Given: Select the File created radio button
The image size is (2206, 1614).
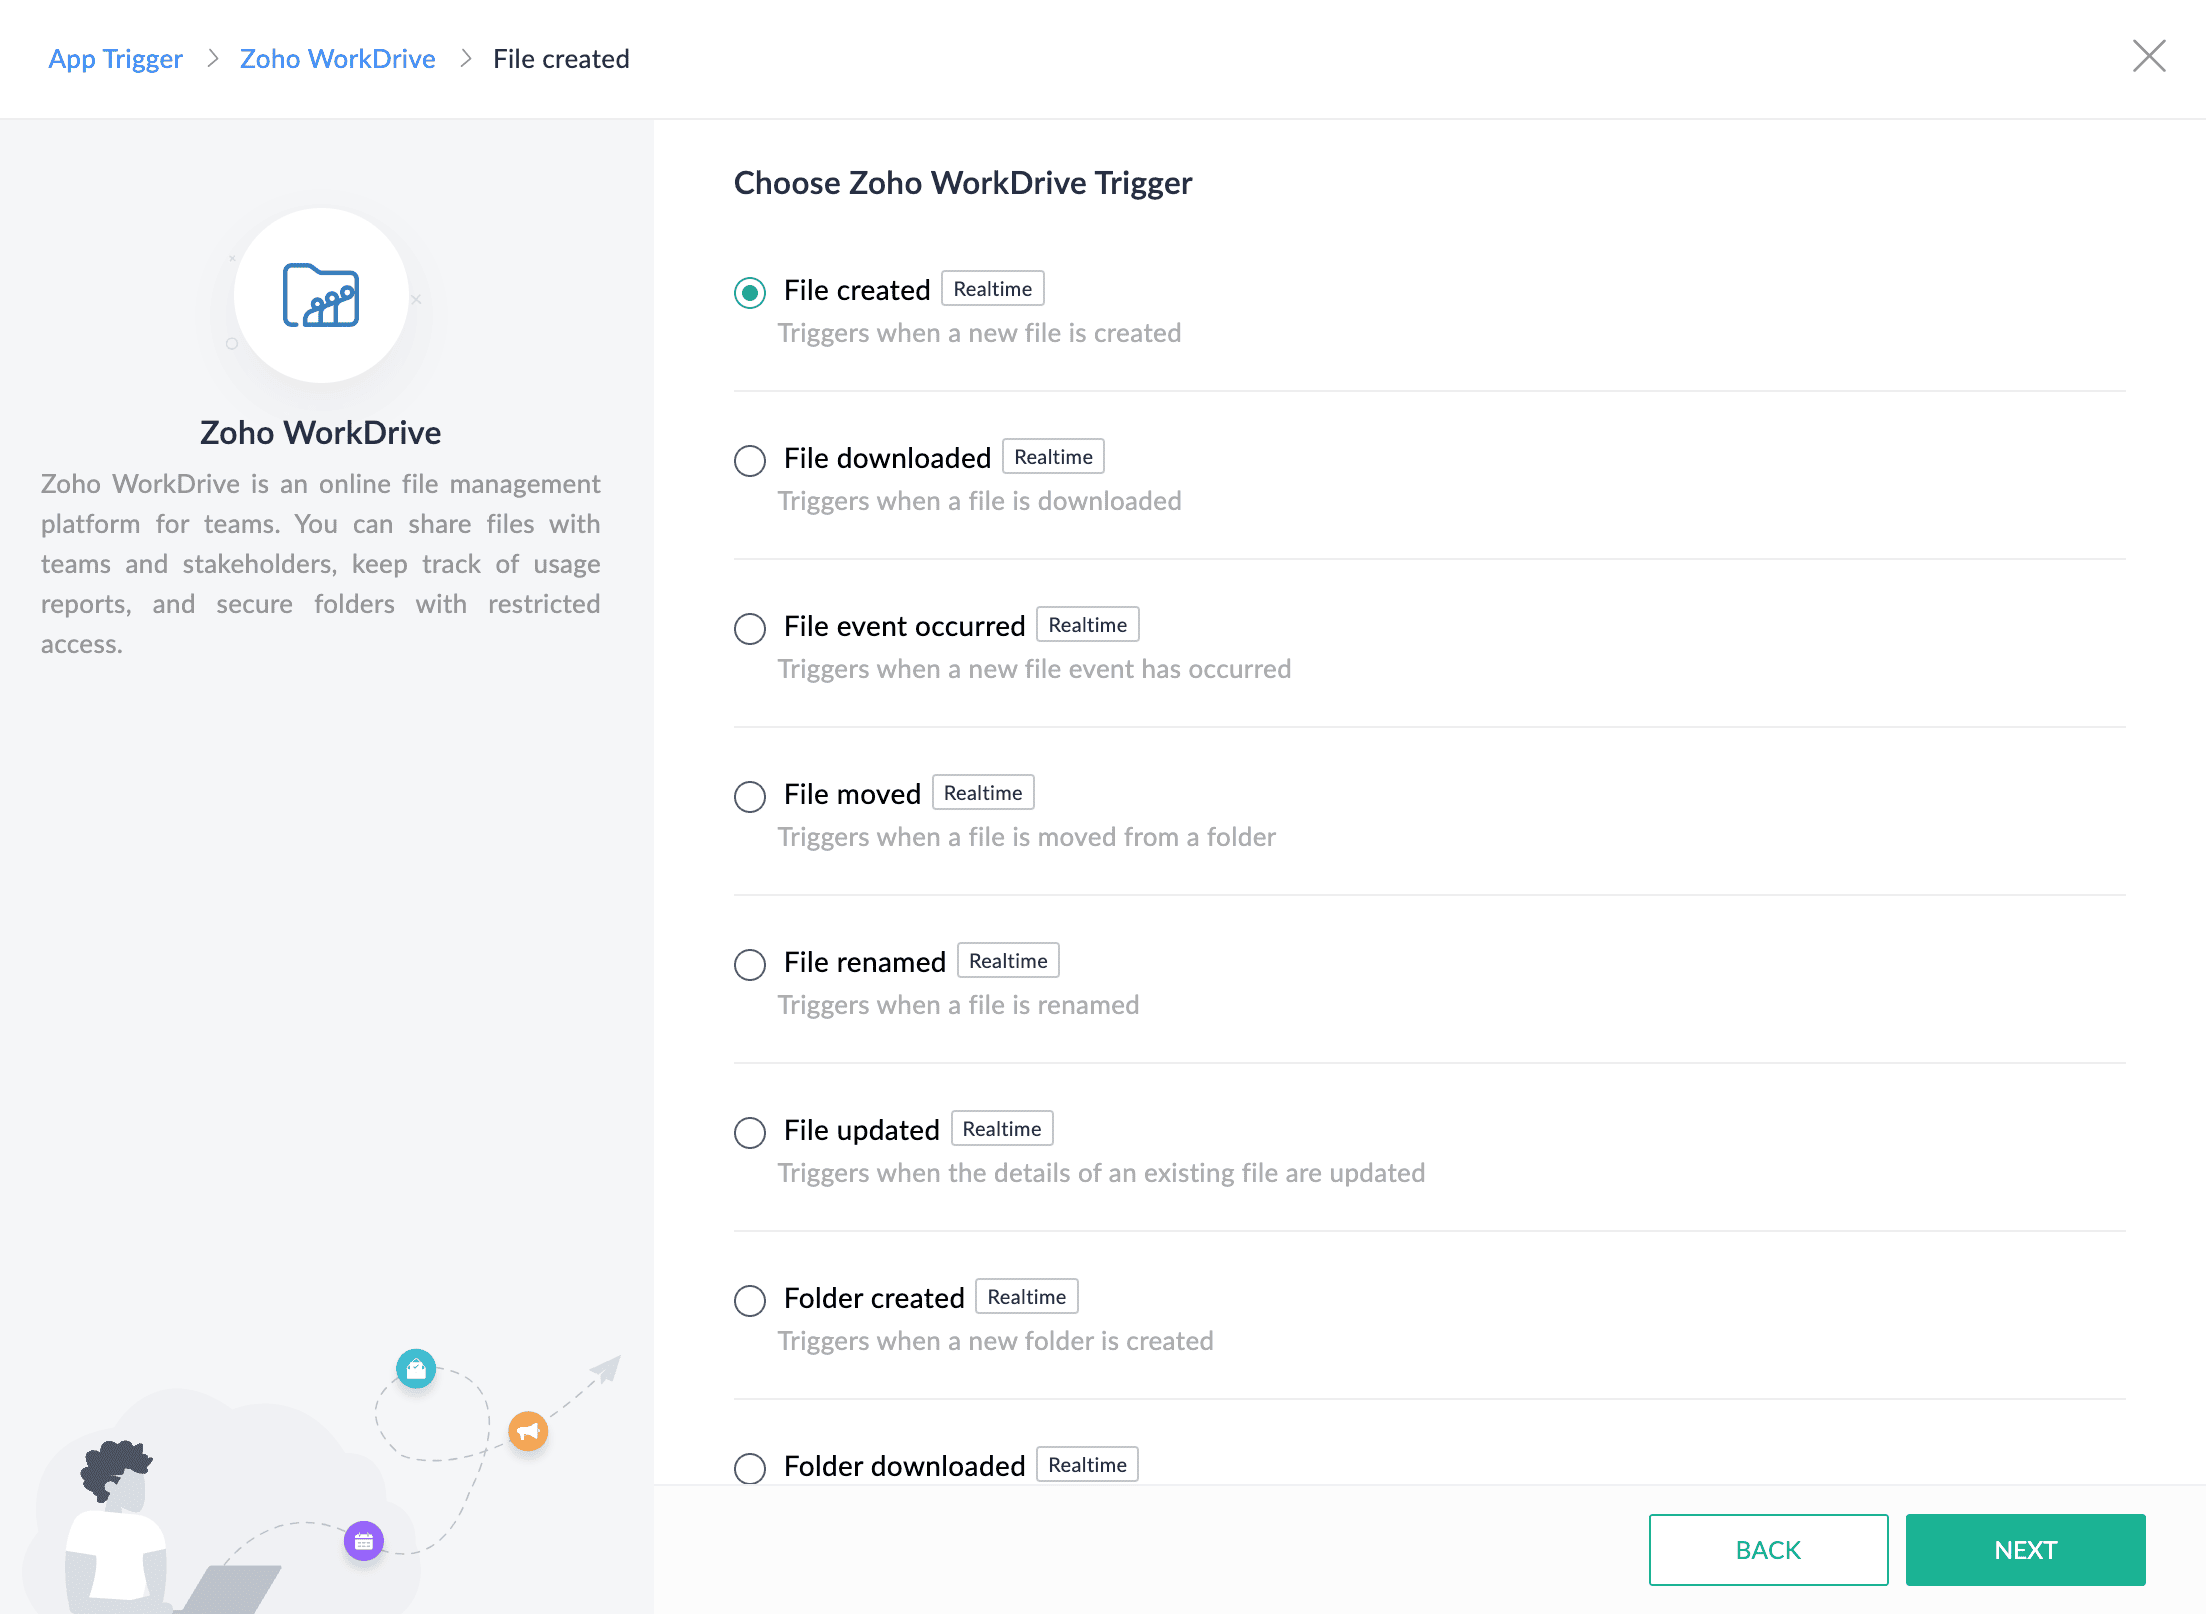Looking at the screenshot, I should point(750,293).
